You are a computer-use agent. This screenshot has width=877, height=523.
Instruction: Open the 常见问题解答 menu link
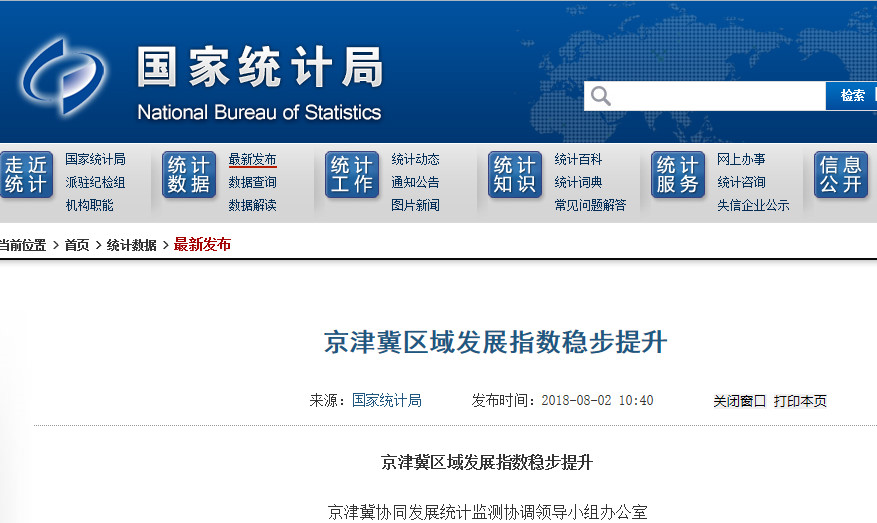coord(590,205)
